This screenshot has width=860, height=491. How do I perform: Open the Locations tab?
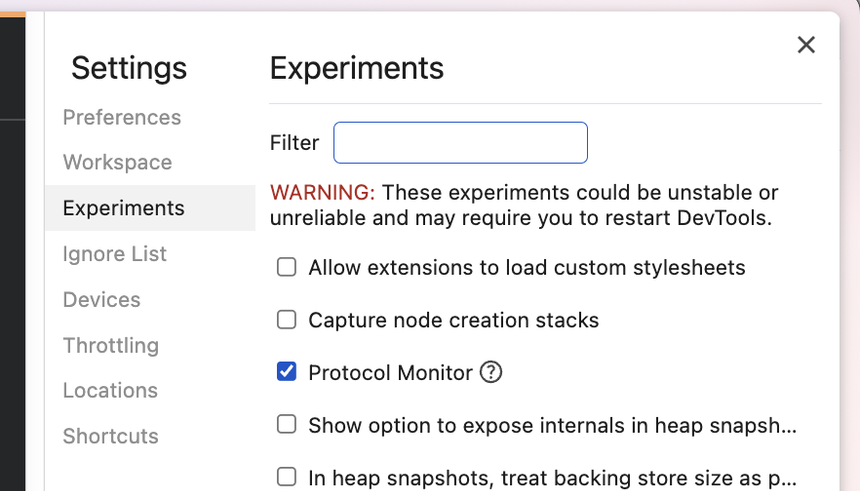point(110,391)
